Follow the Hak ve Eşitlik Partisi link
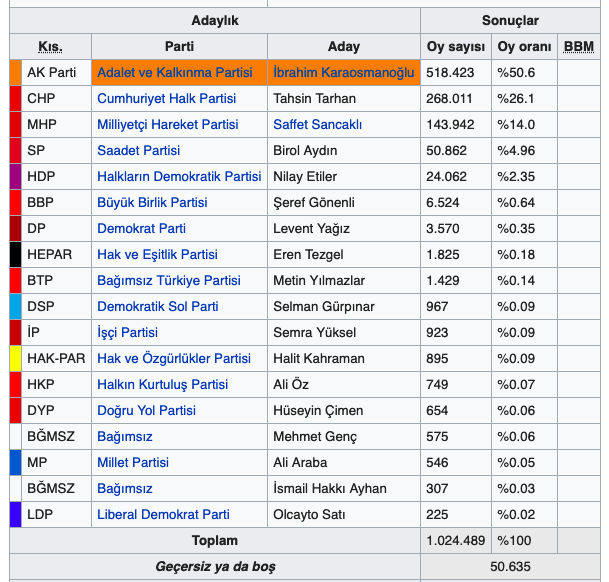 pyautogui.click(x=157, y=255)
